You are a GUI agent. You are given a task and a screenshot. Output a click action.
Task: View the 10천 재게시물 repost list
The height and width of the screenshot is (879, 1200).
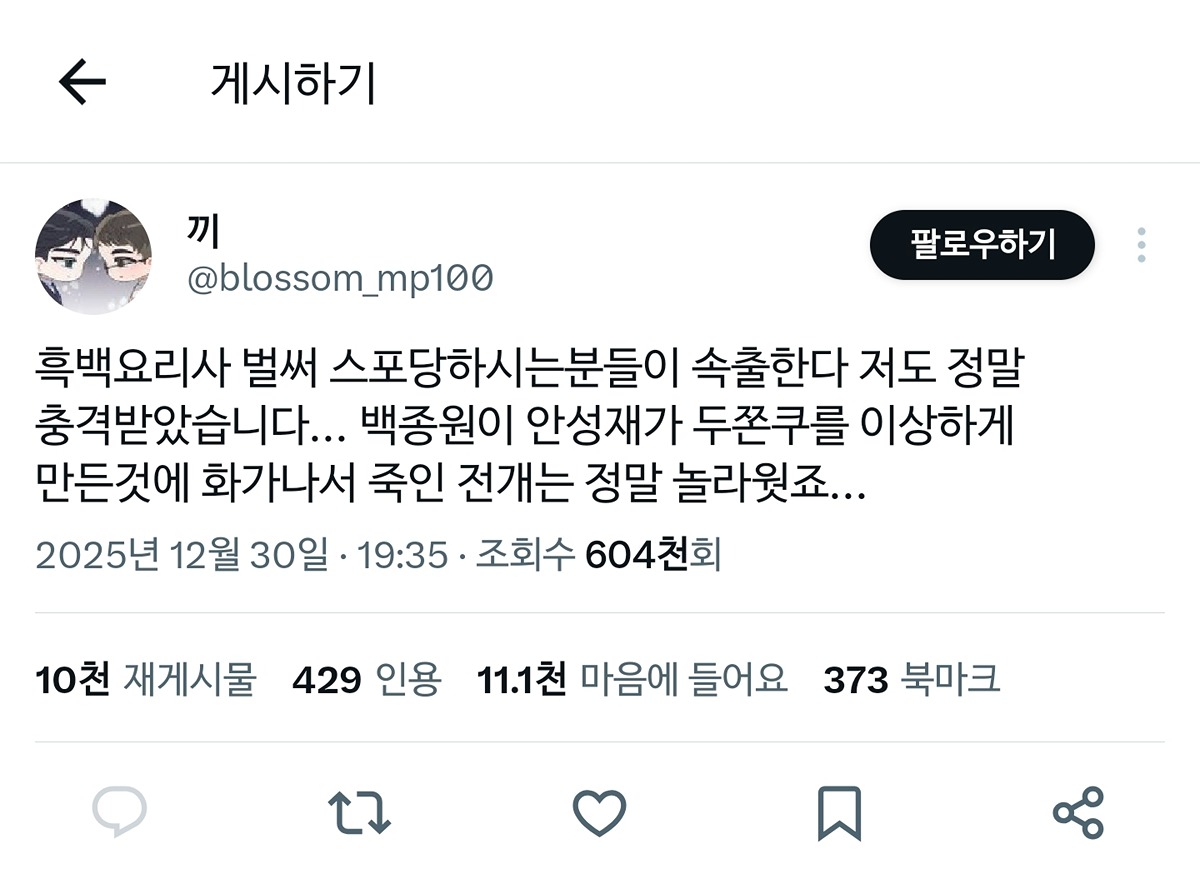(x=146, y=681)
